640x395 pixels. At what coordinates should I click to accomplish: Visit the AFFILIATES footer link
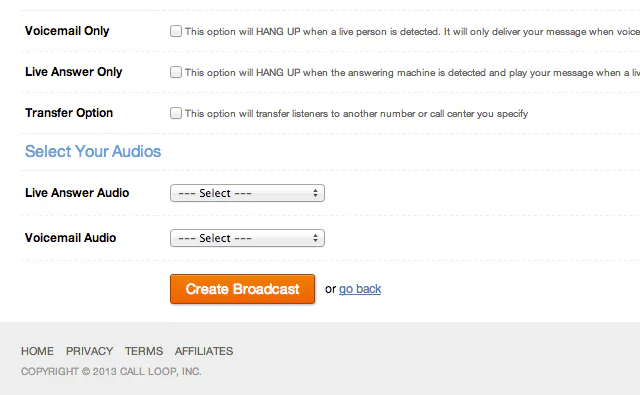[x=204, y=351]
